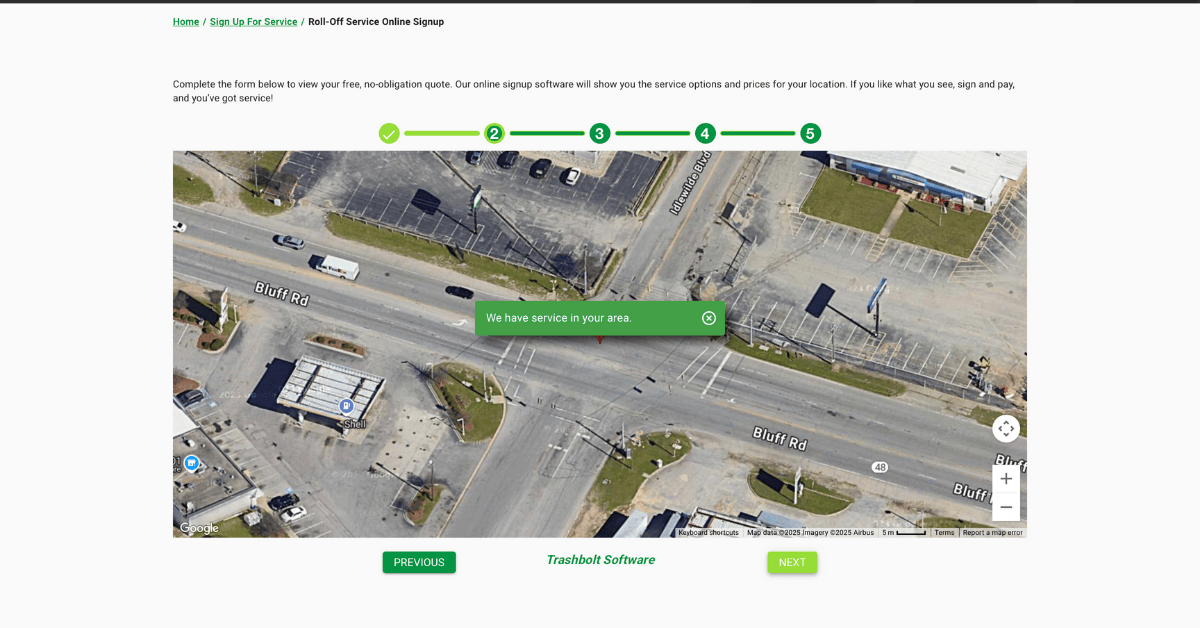Screen dimensions: 1200x628
Task: Show keyboard shortcuts for the map
Action: (708, 532)
